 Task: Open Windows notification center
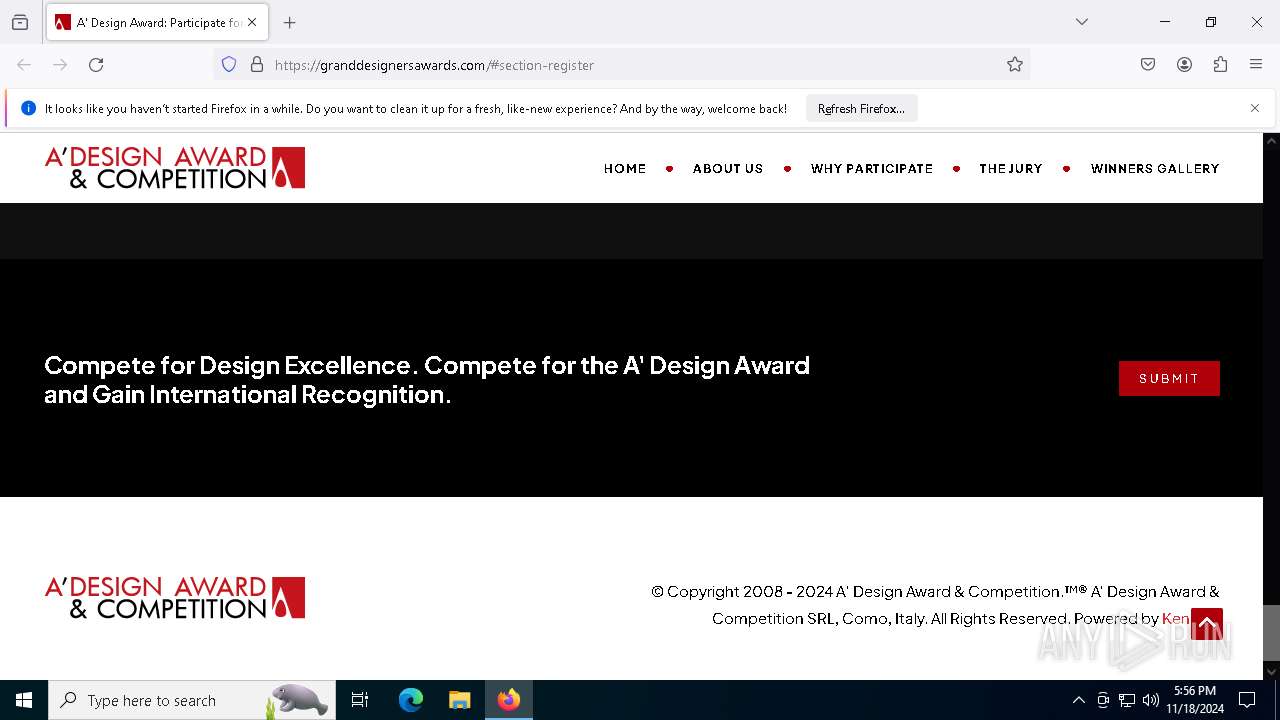pyautogui.click(x=1247, y=700)
